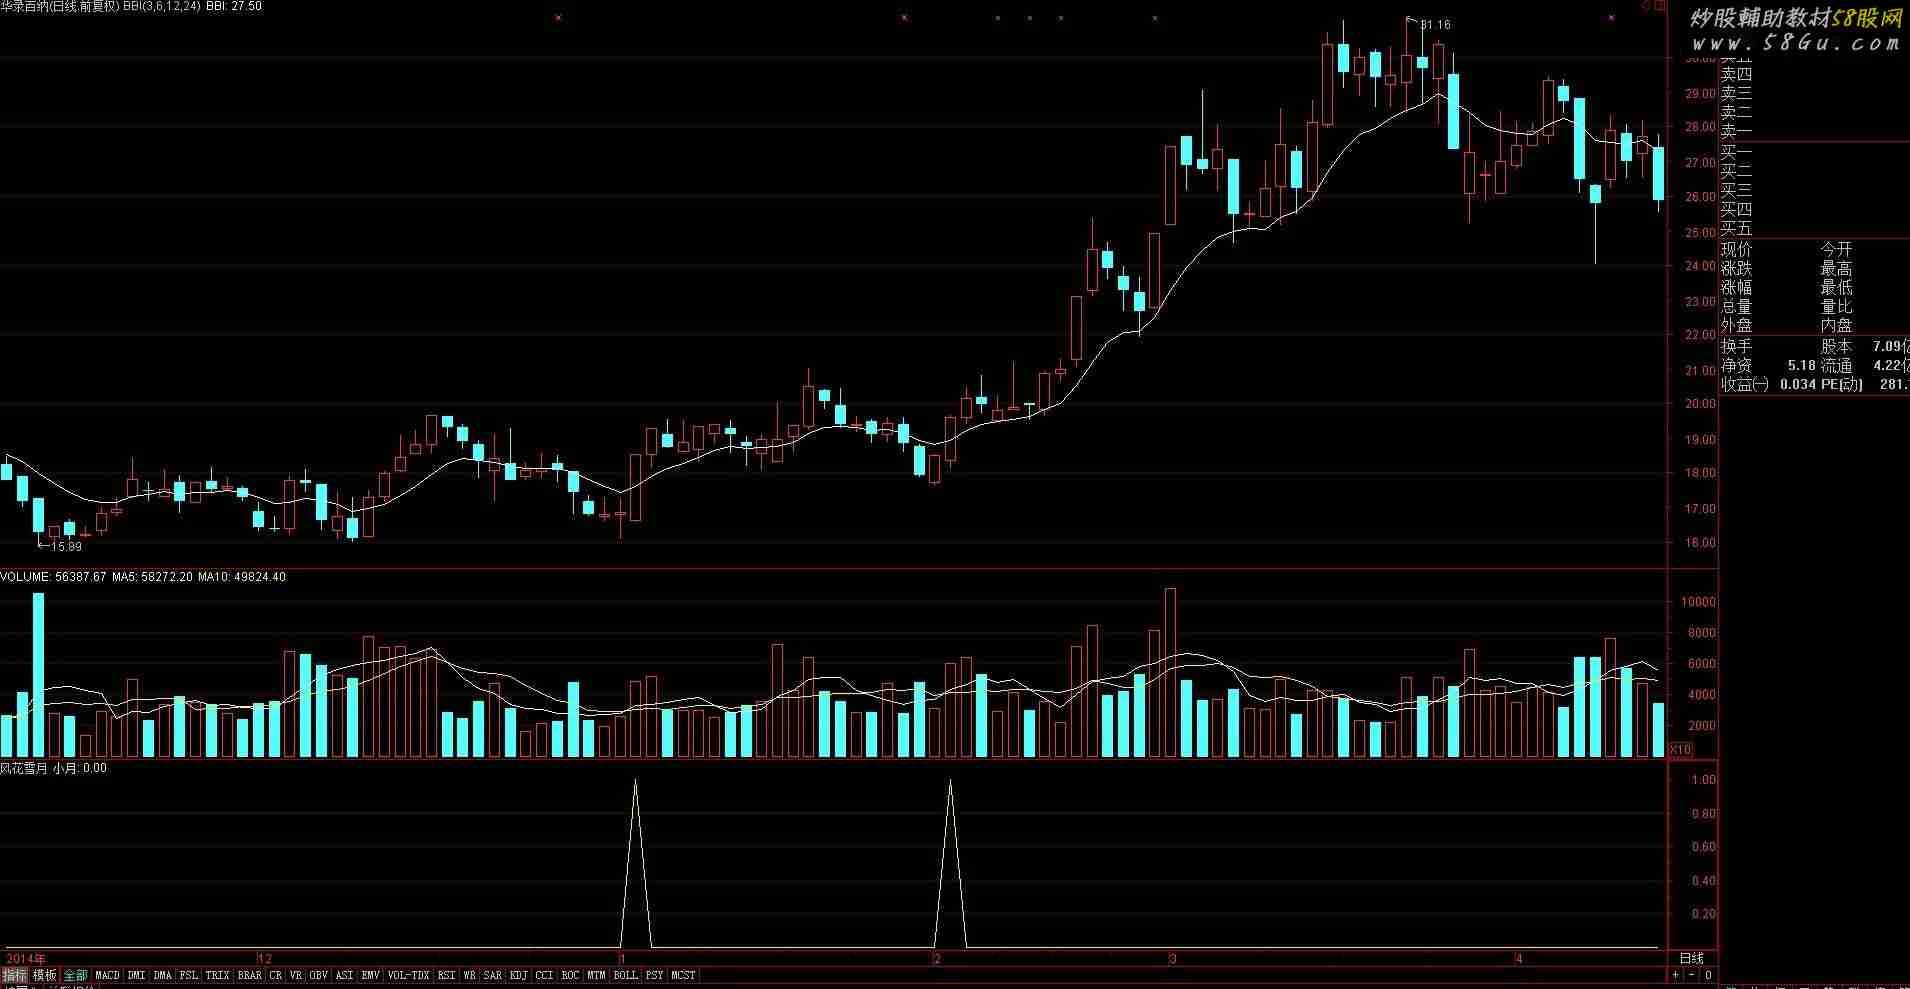This screenshot has width=1910, height=989.
Task: Open the EMV indicator
Action: point(370,975)
